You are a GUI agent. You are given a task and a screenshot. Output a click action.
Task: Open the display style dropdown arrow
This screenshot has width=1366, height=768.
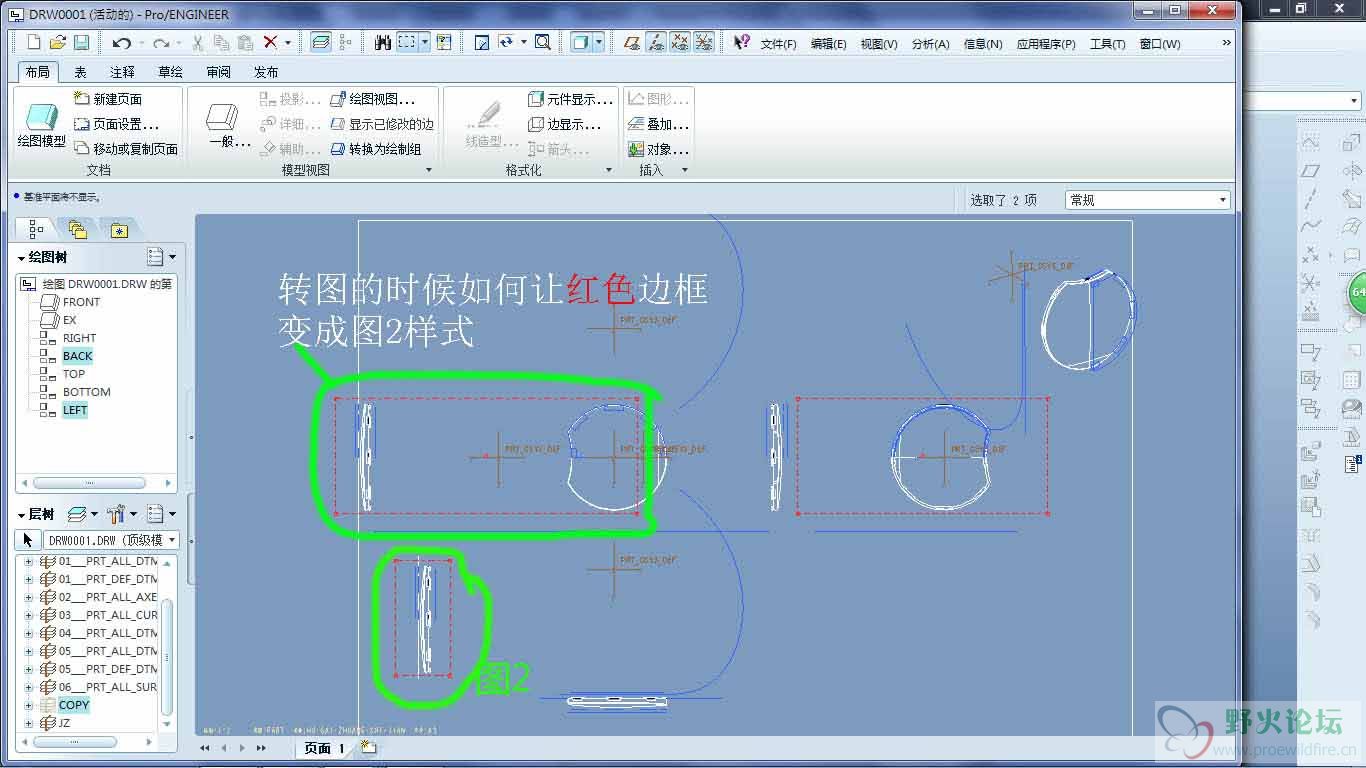click(x=599, y=42)
